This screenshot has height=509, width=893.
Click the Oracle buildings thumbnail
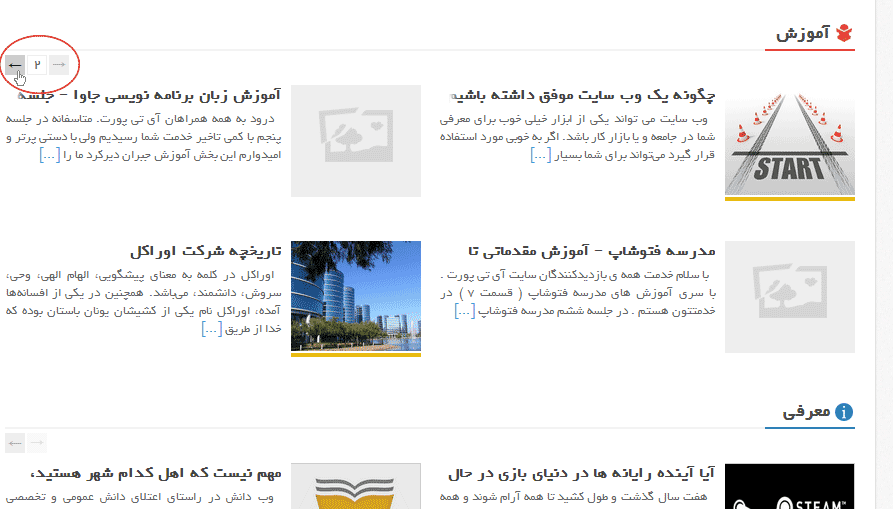pos(355,297)
